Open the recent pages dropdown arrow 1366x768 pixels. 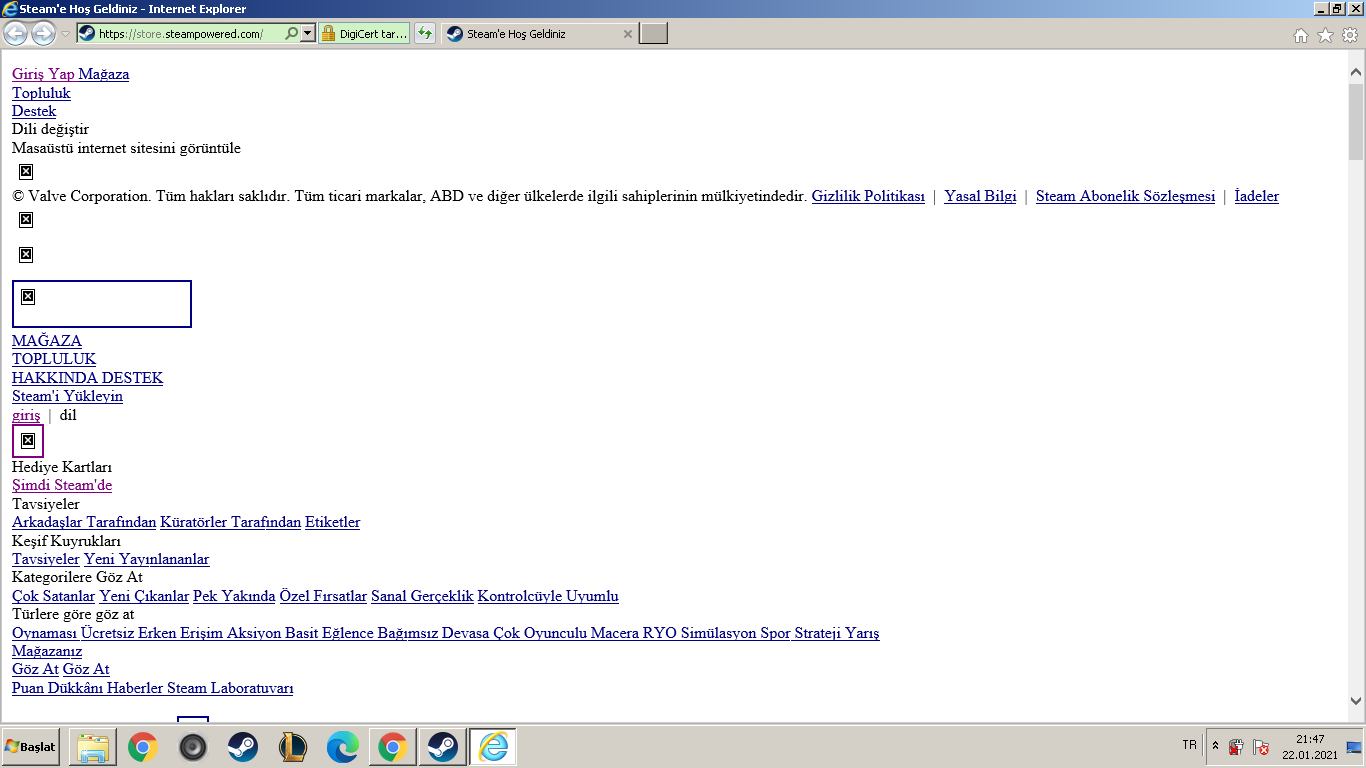(x=66, y=34)
